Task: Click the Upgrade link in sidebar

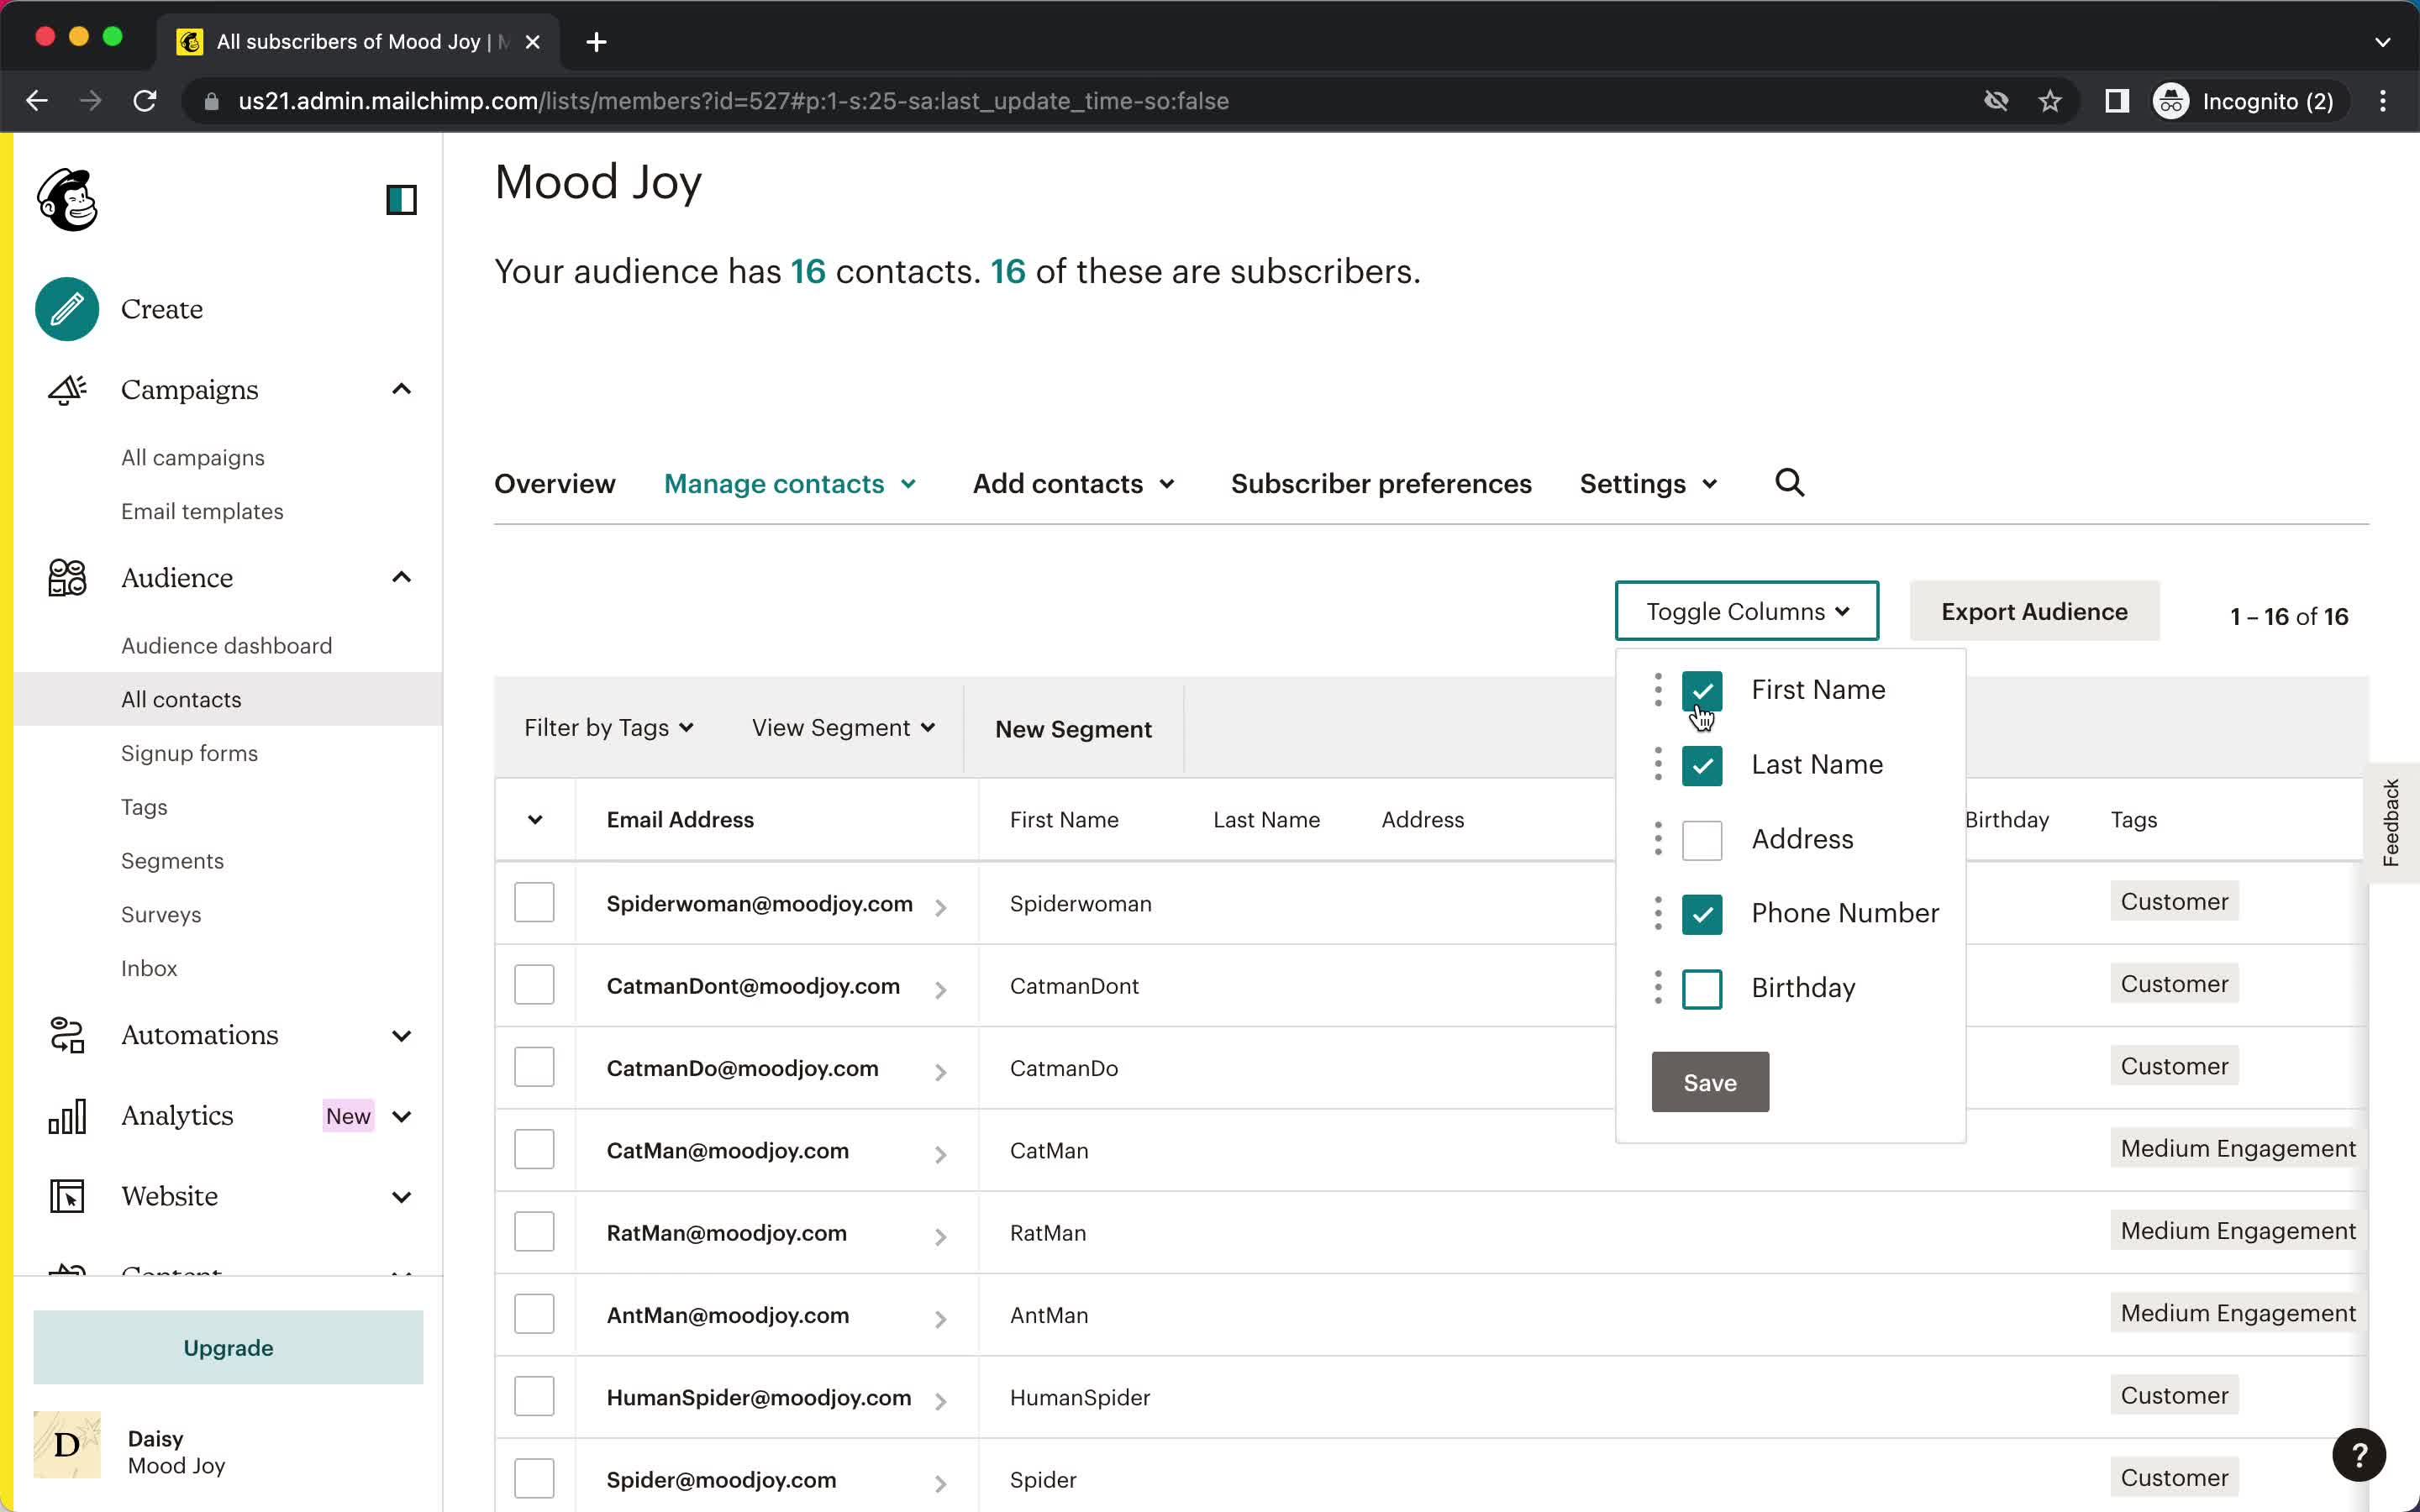Action: (x=229, y=1347)
